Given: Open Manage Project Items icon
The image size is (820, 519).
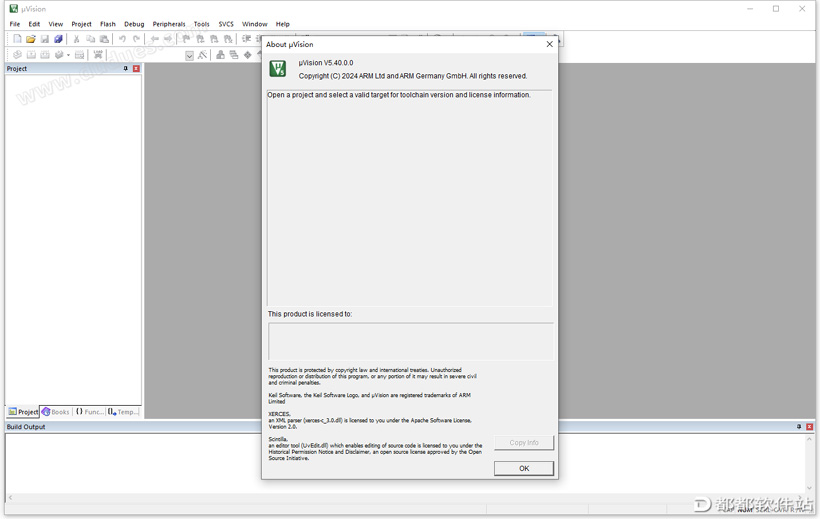Looking at the screenshot, I should tap(221, 54).
